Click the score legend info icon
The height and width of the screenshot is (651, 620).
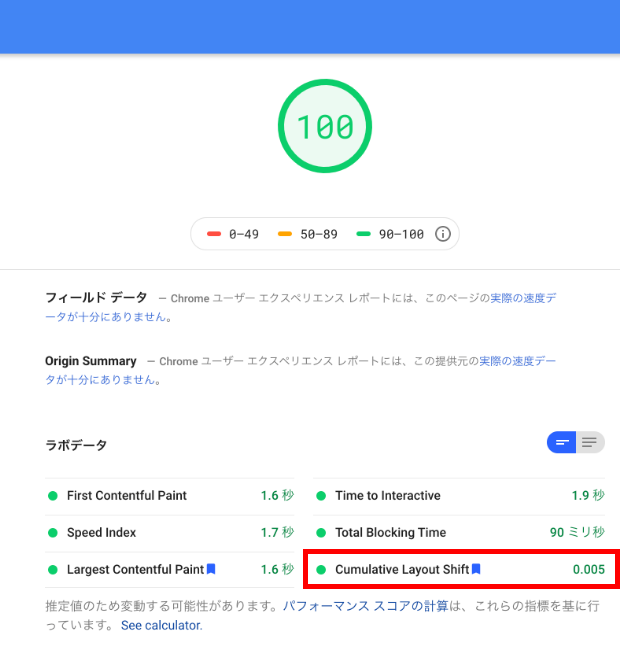click(443, 234)
